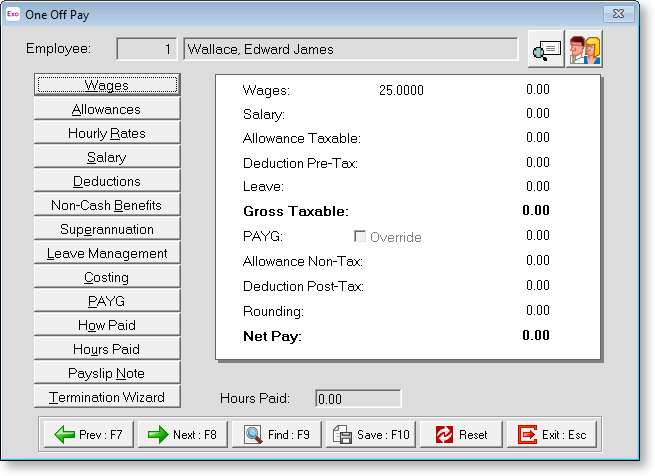Click the Hours Paid field
655x476 pixels.
click(357, 399)
